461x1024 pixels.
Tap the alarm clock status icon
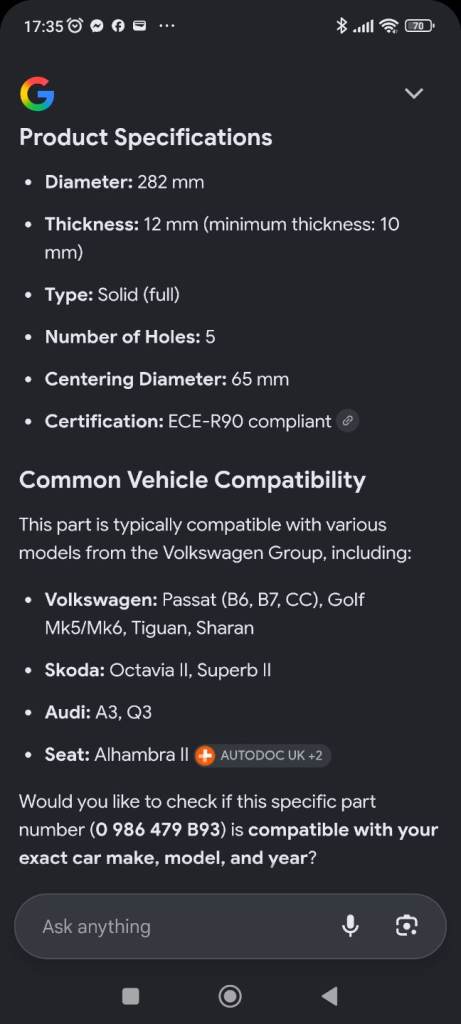tap(76, 26)
